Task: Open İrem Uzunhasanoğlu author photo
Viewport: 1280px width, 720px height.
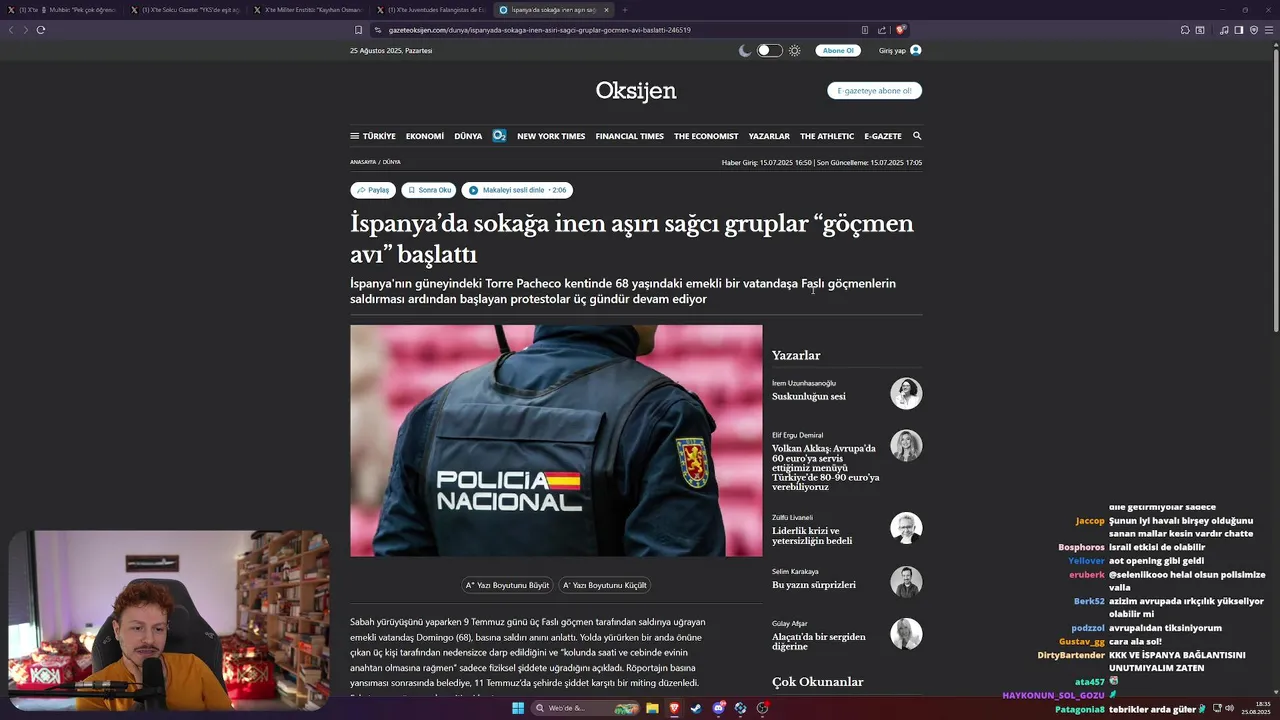Action: tap(906, 393)
